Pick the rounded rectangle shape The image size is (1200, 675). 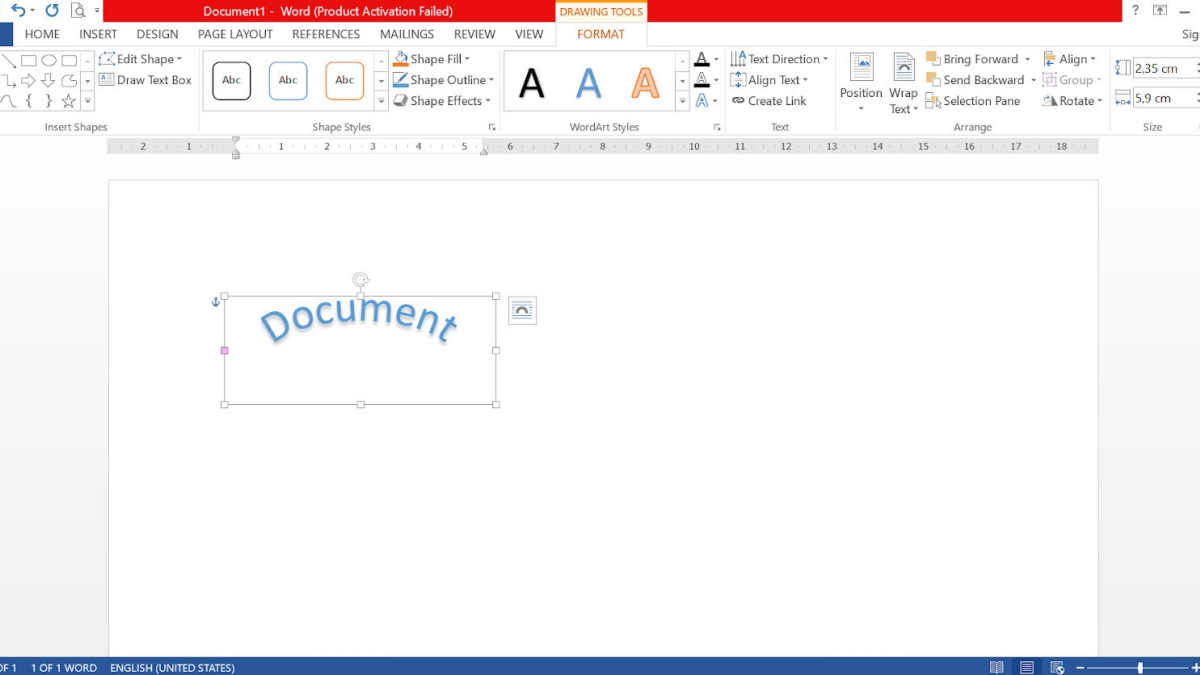point(68,60)
